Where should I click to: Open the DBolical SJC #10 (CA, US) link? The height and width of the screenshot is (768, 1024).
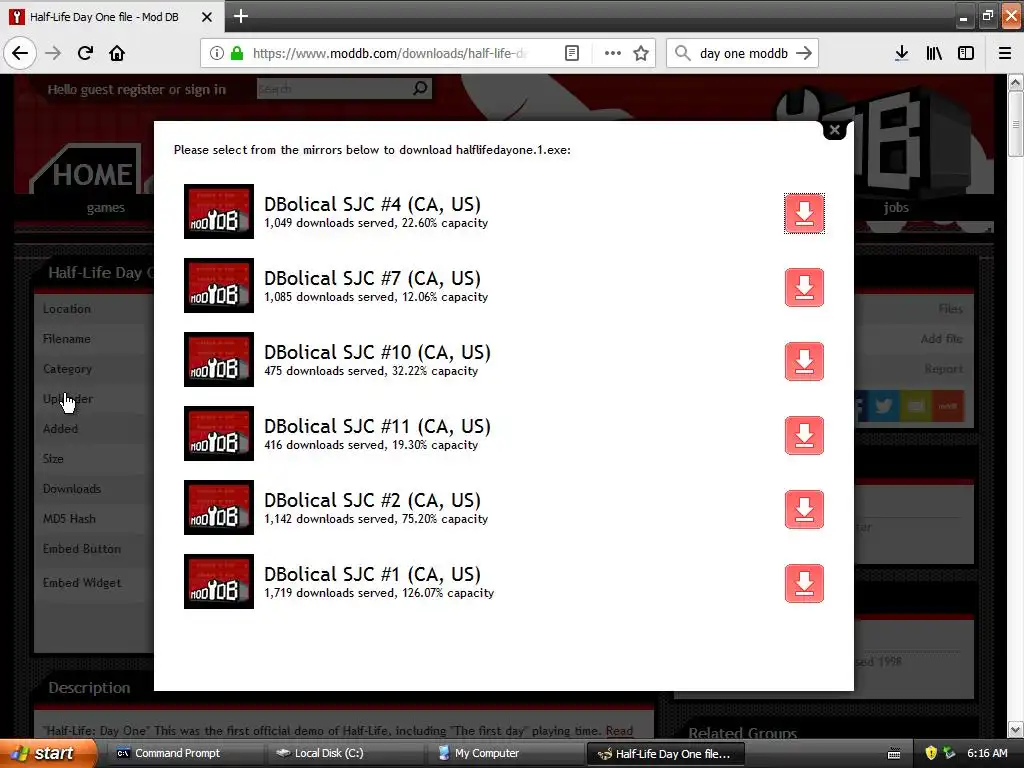[377, 353]
